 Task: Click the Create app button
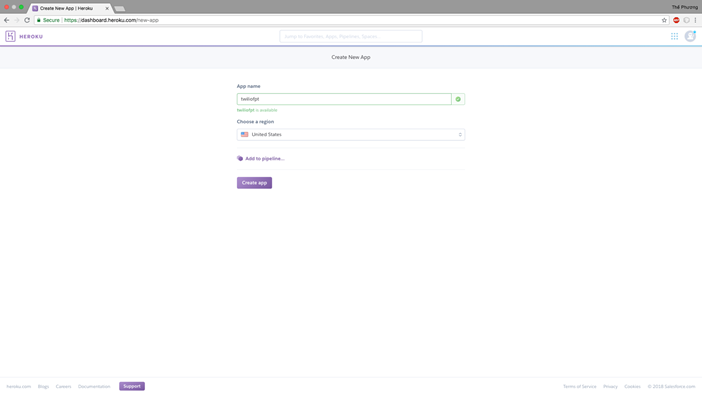click(254, 183)
